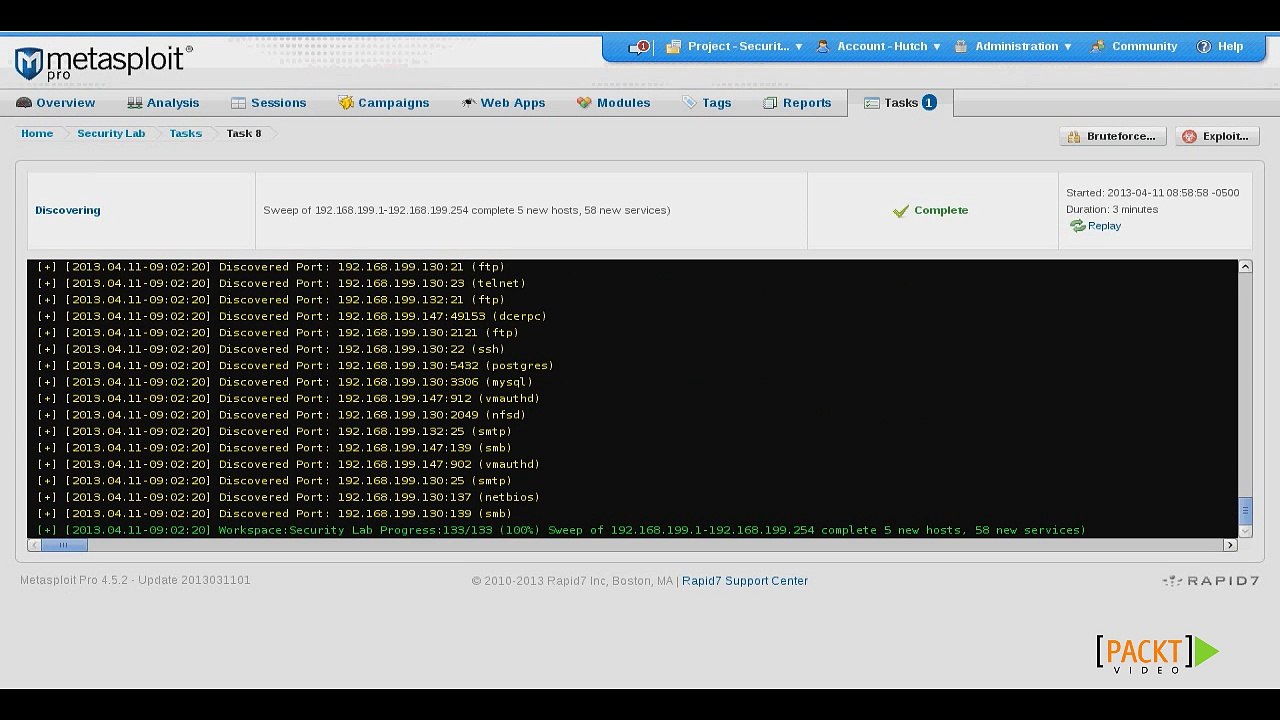Screen dimensions: 1280x720
Task: Click the Metasploit Pro 4.5.2 version text
Action: coord(135,580)
